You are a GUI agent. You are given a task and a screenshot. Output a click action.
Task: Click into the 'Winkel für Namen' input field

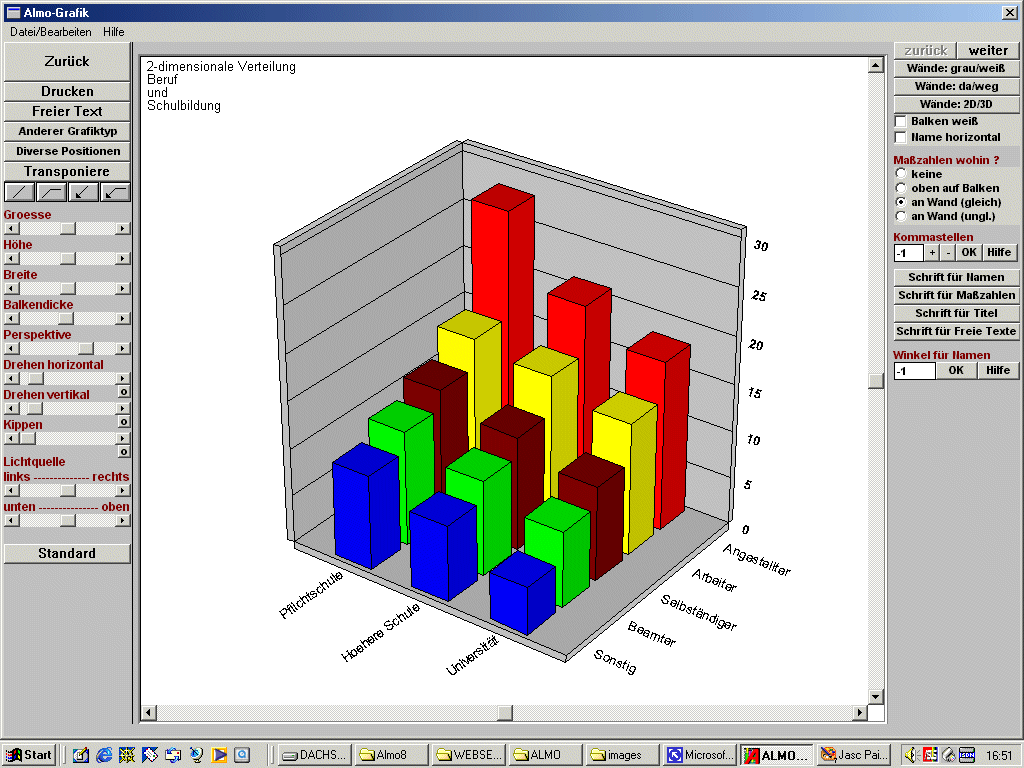[x=914, y=371]
